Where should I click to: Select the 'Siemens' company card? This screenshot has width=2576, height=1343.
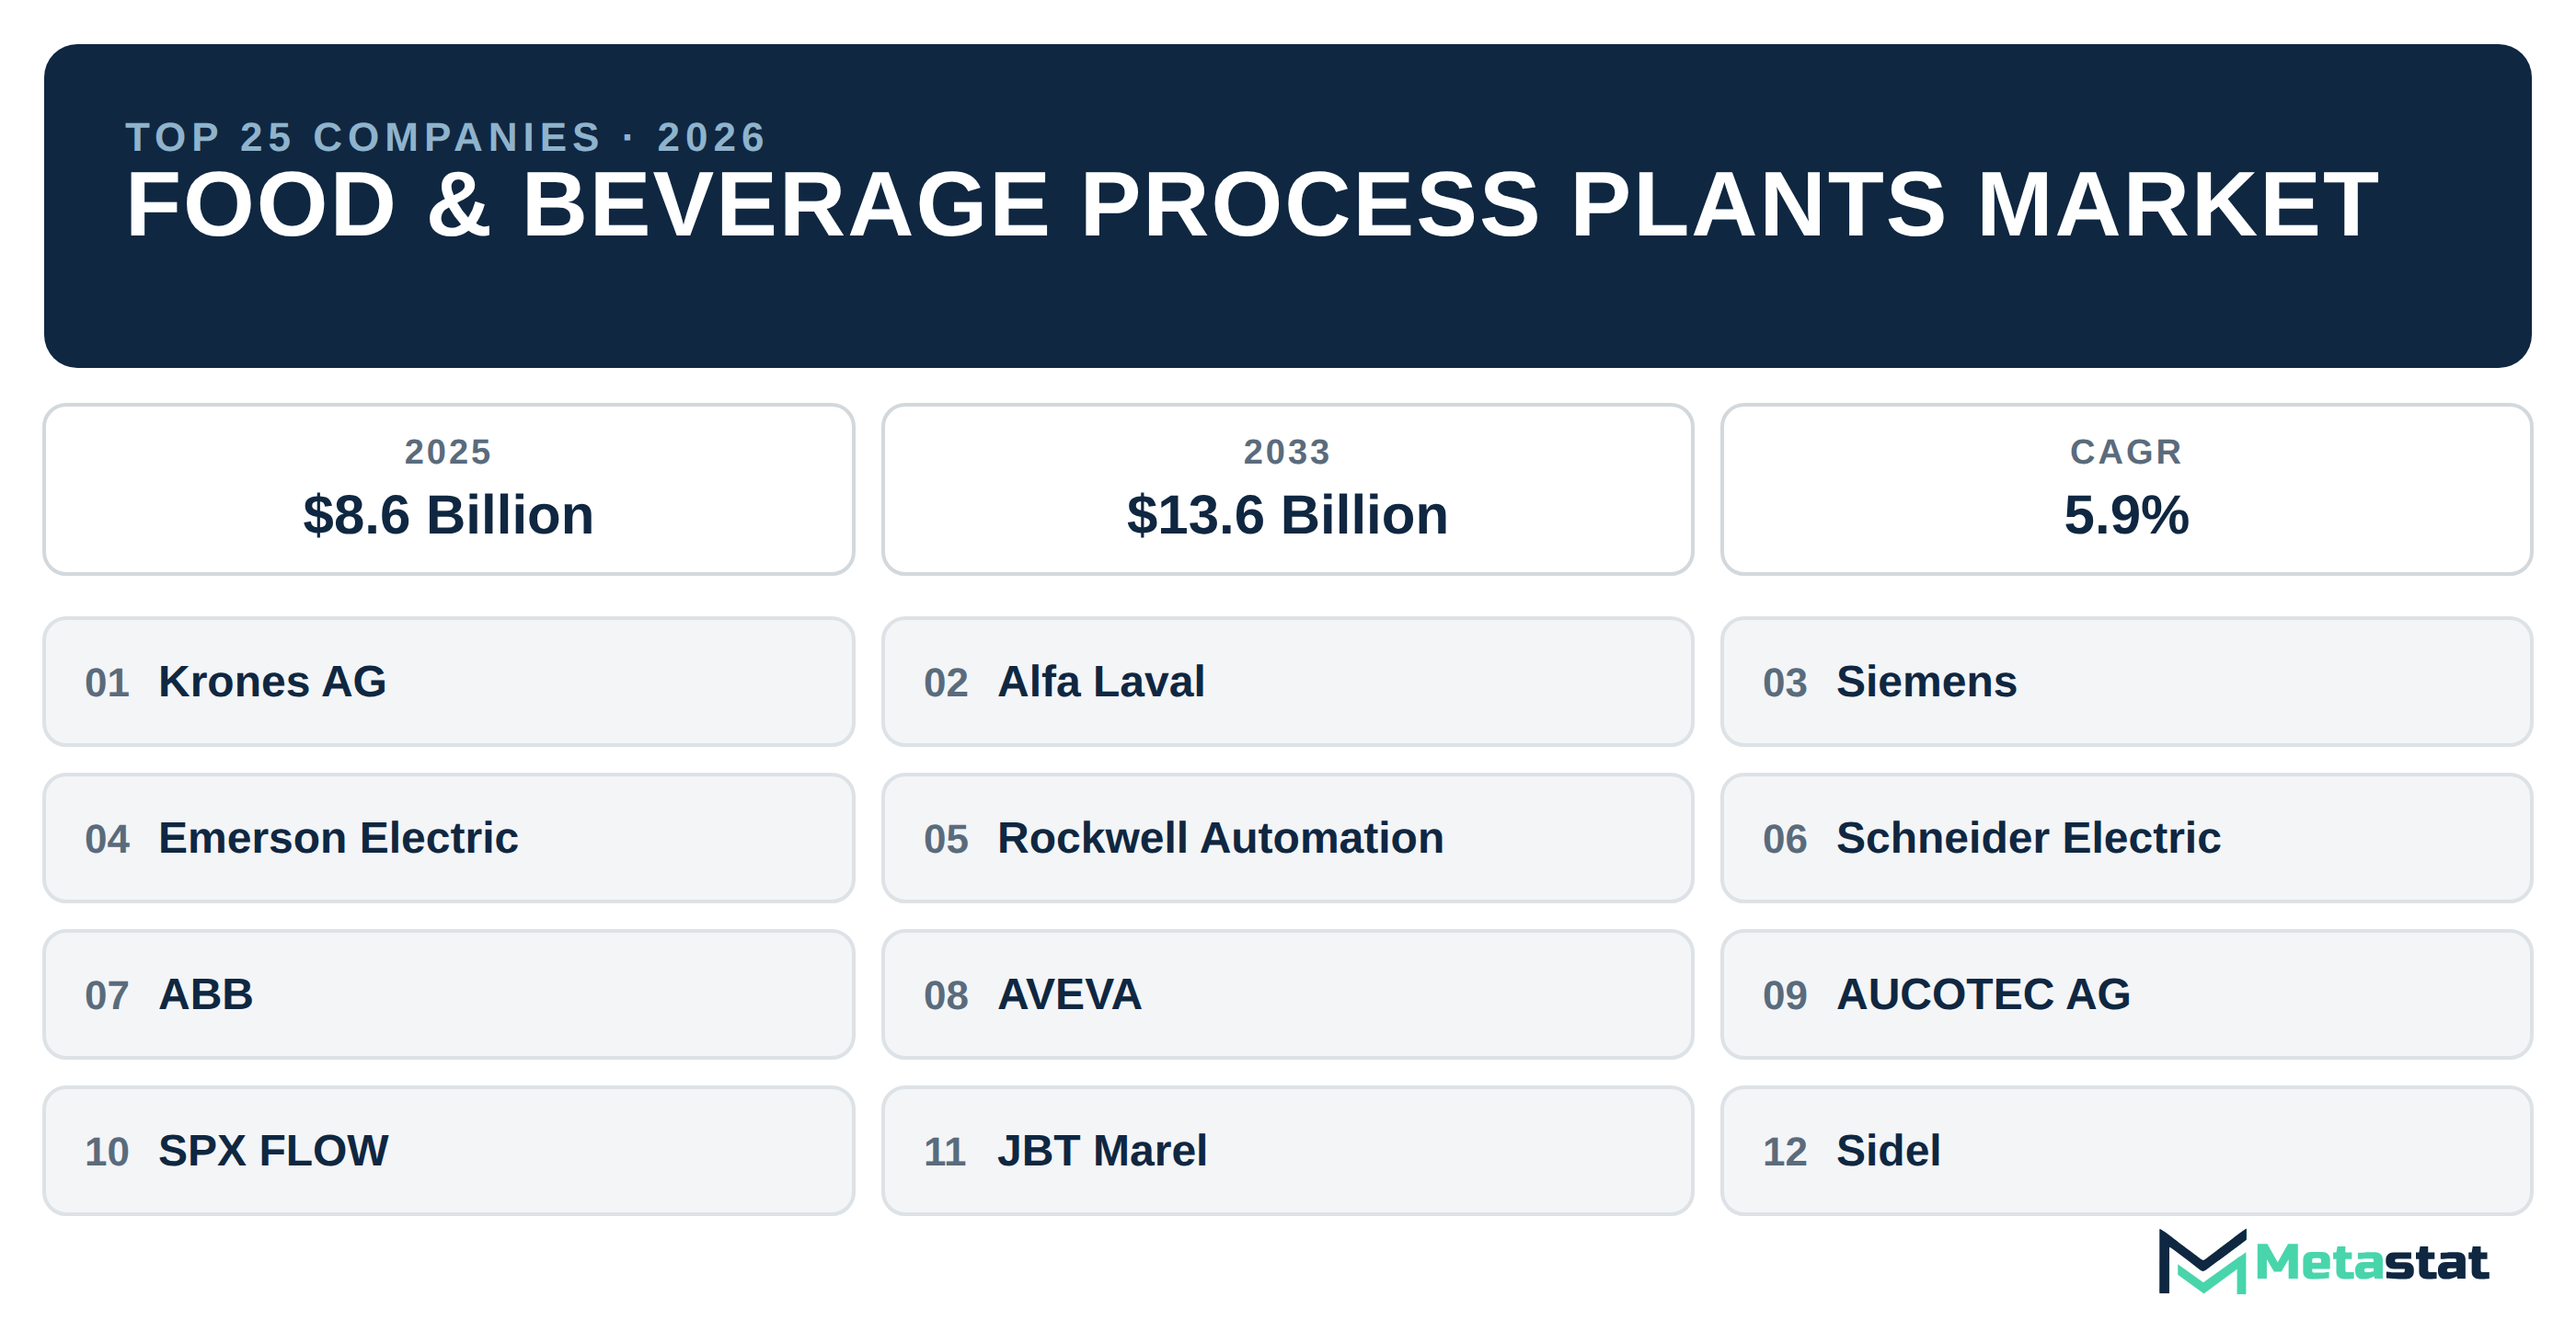[x=2126, y=681]
